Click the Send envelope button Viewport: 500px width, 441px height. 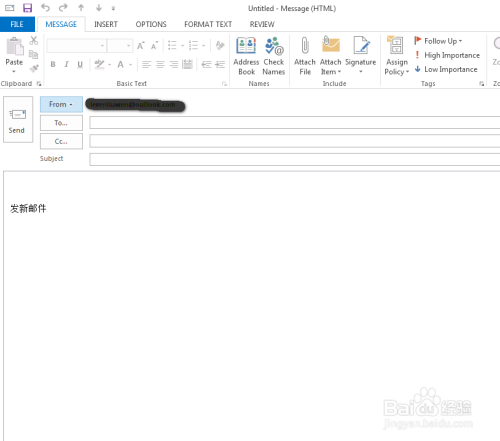pos(18,120)
